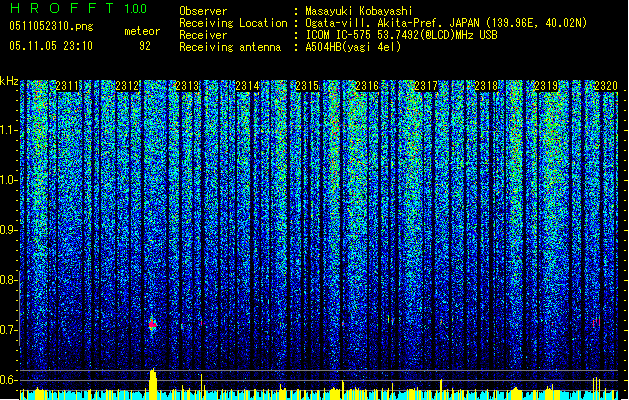Click the Observer name Masayuki Kobayashi

point(359,11)
